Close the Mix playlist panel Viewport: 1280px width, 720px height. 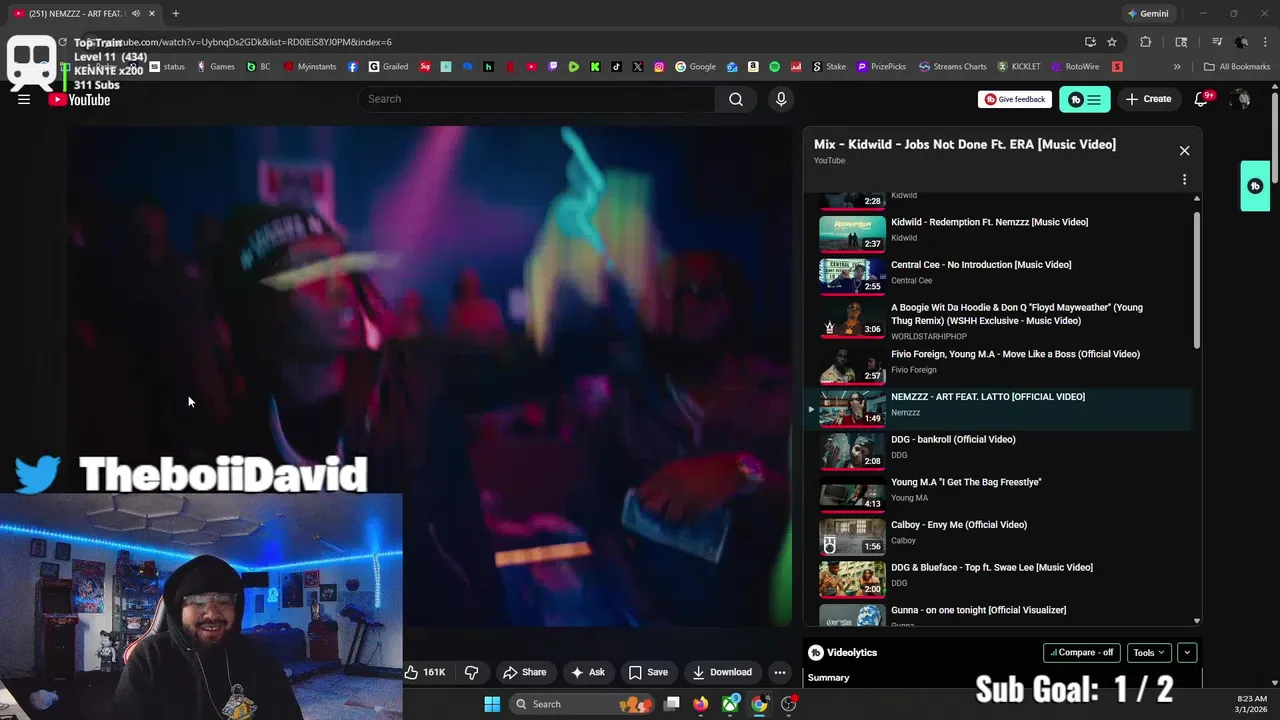click(x=1184, y=150)
